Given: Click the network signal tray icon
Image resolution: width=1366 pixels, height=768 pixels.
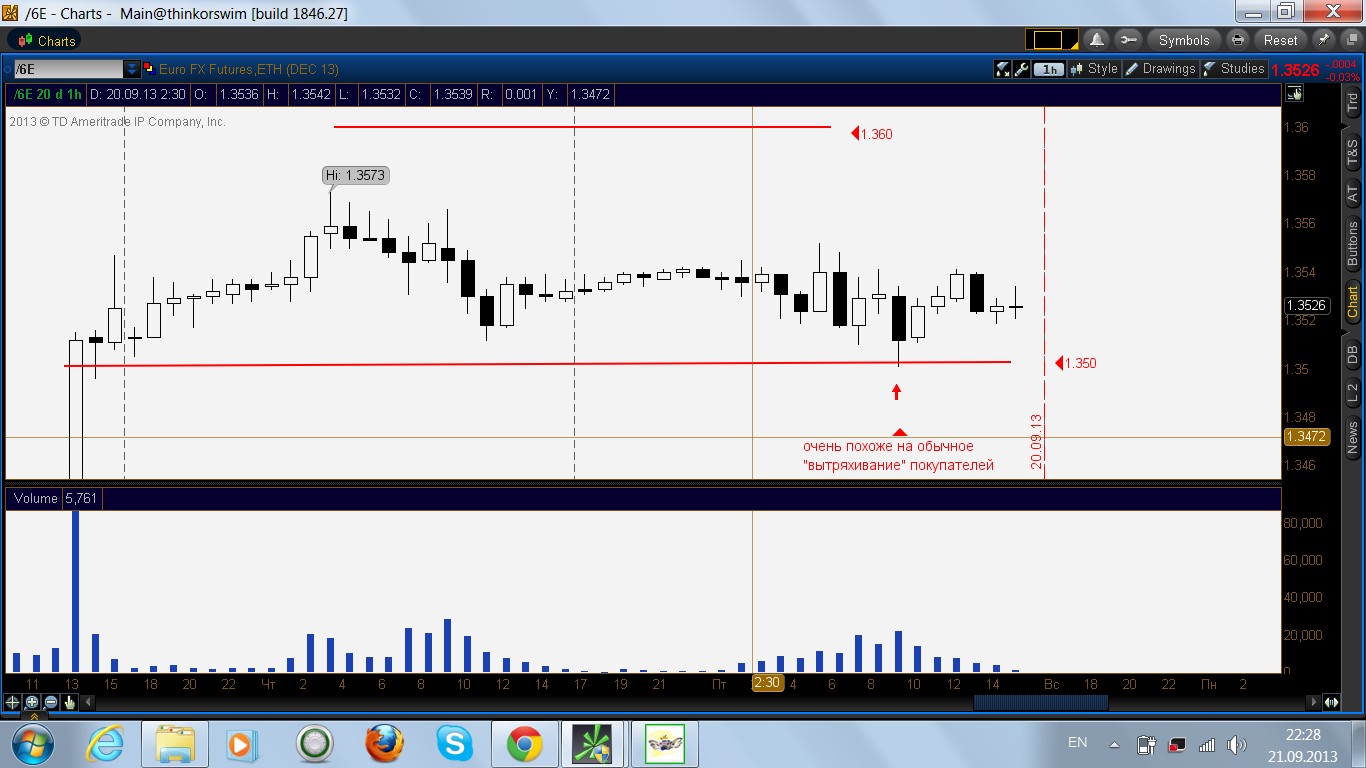Looking at the screenshot, I should point(1207,744).
